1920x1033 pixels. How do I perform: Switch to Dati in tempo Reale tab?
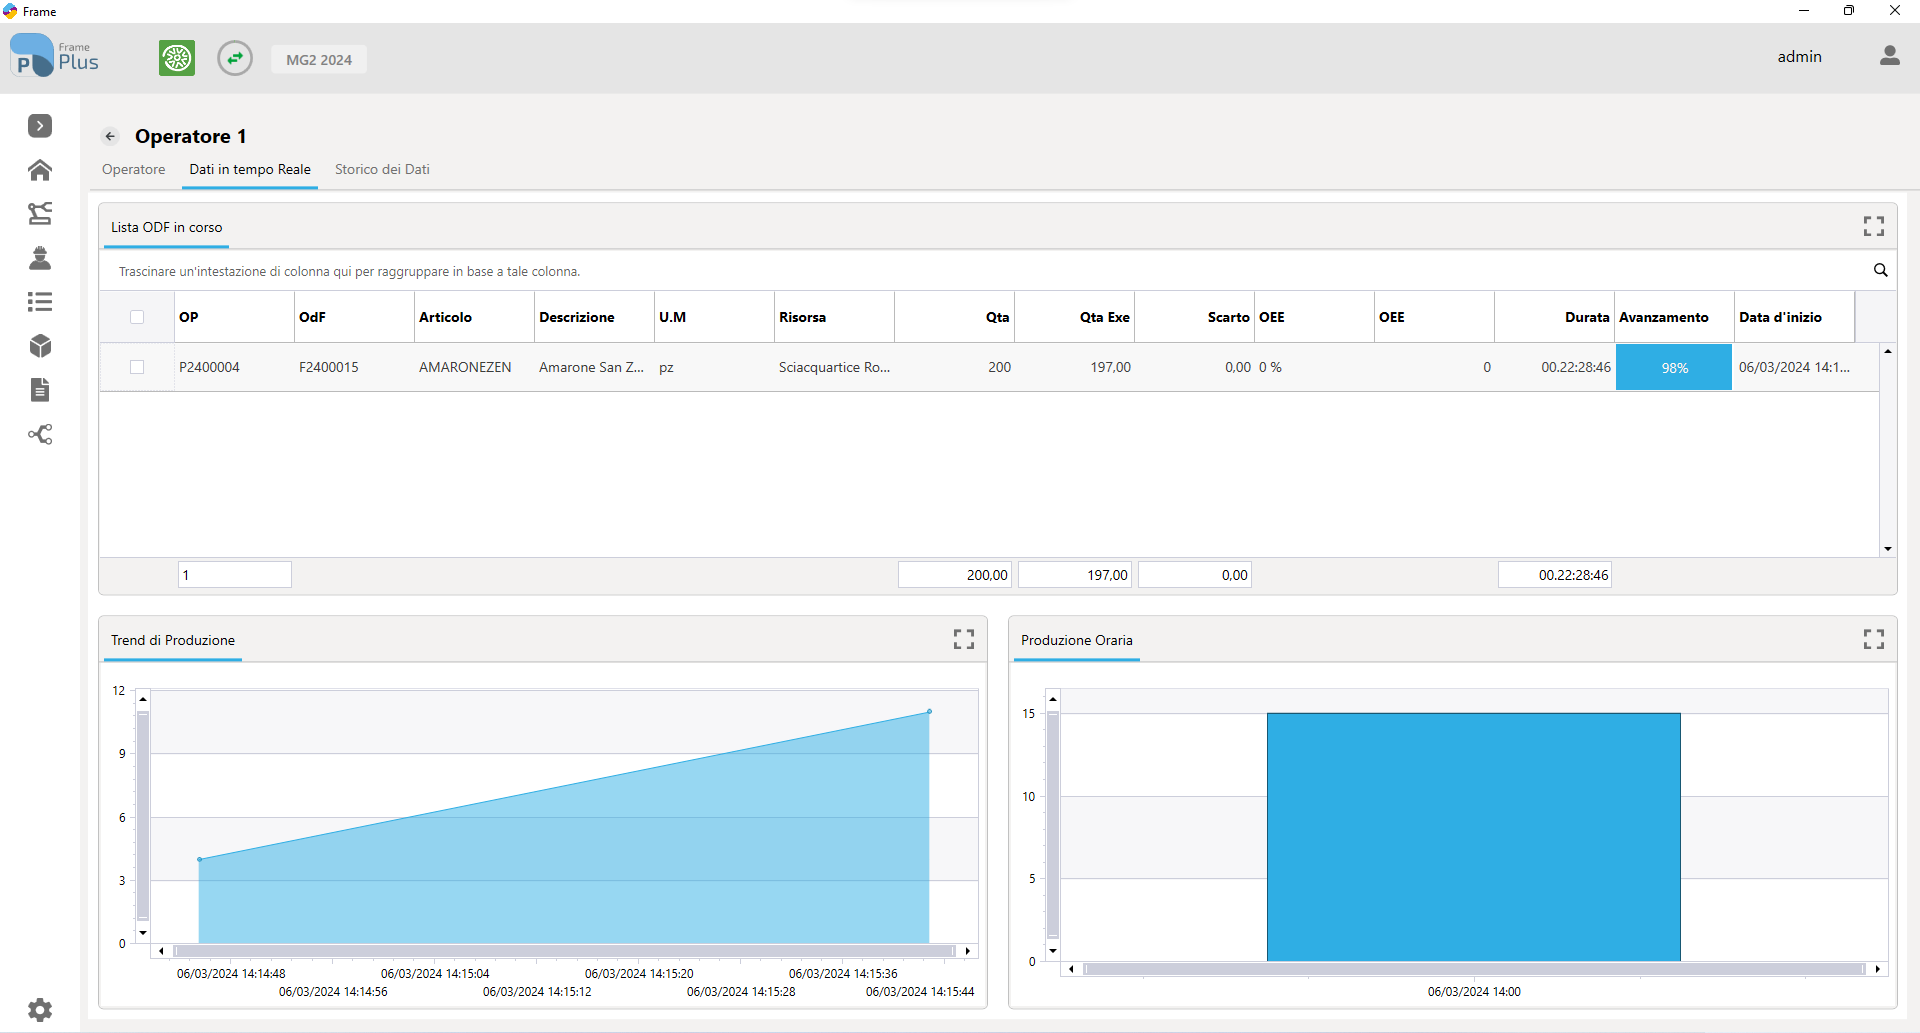[x=250, y=169]
